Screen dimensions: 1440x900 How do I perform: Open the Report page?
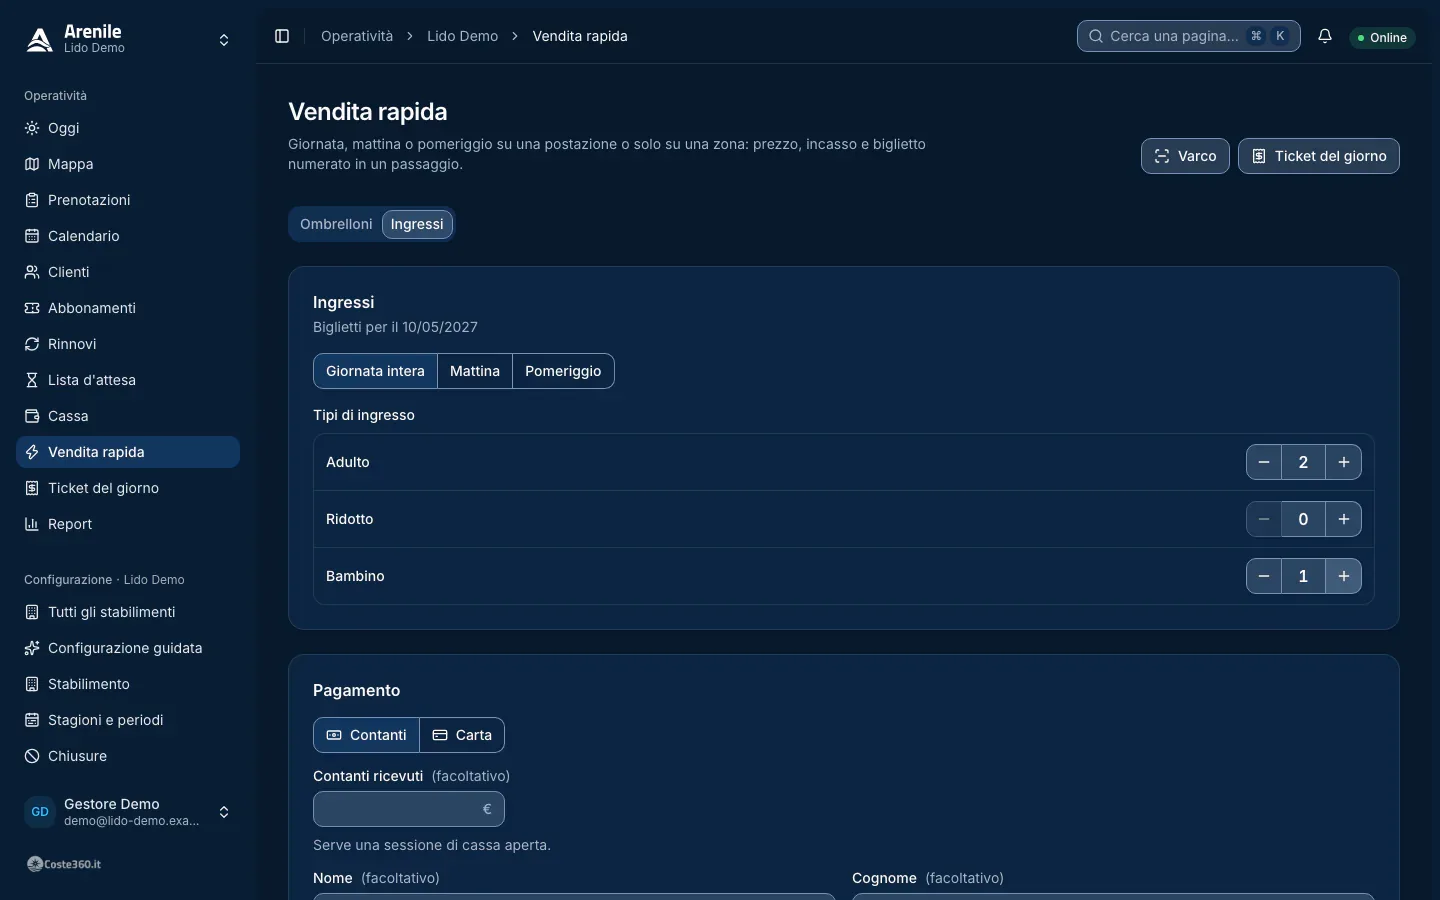point(128,524)
